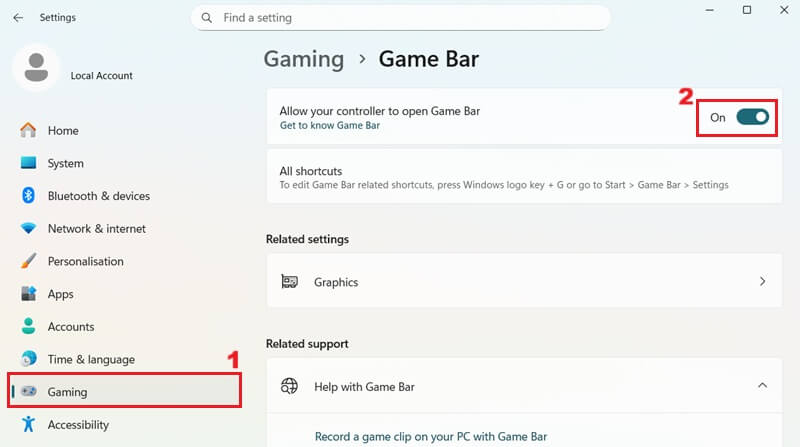Minimize the Settings window
The width and height of the screenshot is (800, 447).
click(x=710, y=10)
